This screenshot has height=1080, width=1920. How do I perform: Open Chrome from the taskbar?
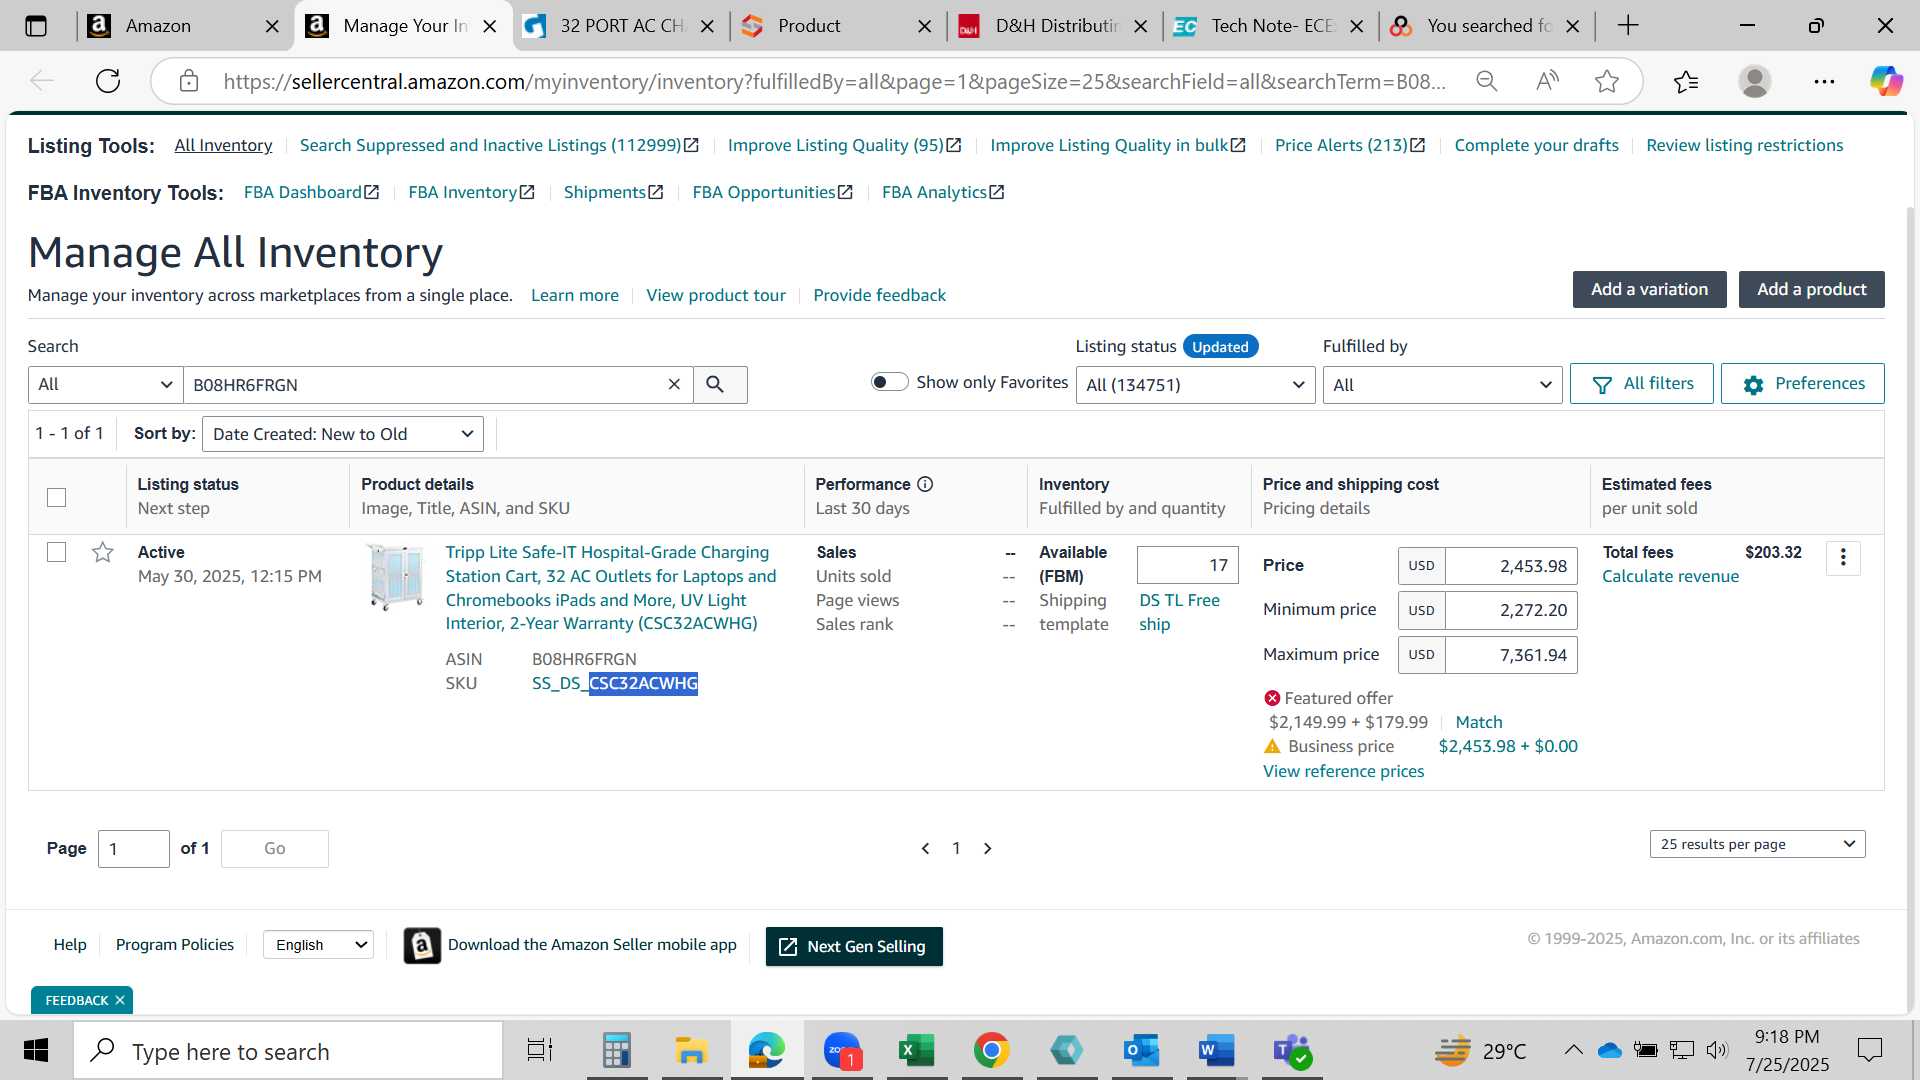[x=991, y=1051]
